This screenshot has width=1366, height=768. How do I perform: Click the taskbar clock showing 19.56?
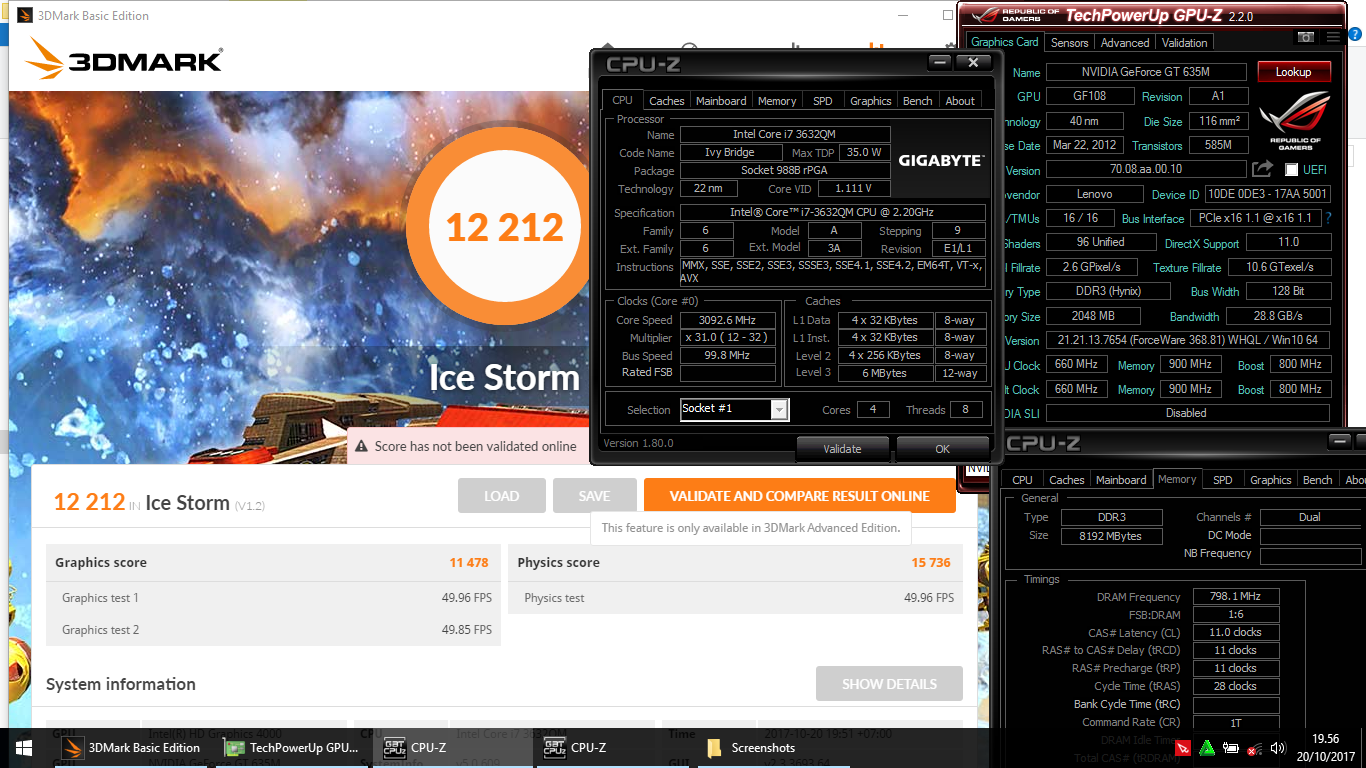(1325, 740)
